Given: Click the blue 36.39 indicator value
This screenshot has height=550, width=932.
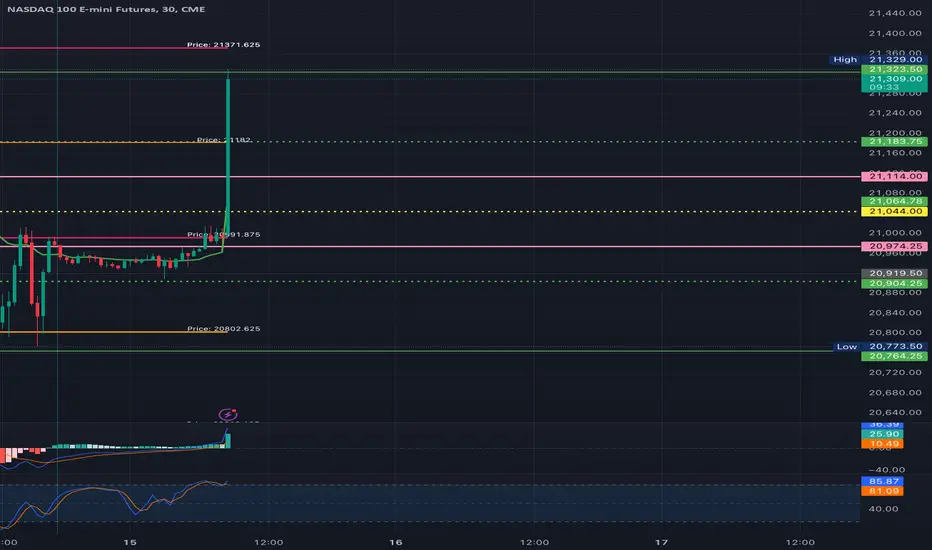Looking at the screenshot, I should click(883, 425).
